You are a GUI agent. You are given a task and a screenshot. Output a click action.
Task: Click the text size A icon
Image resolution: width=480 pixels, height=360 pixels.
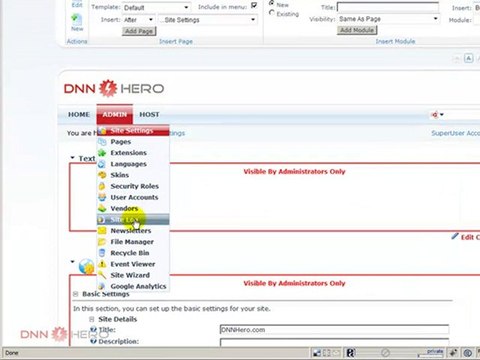pyautogui.click(x=468, y=58)
